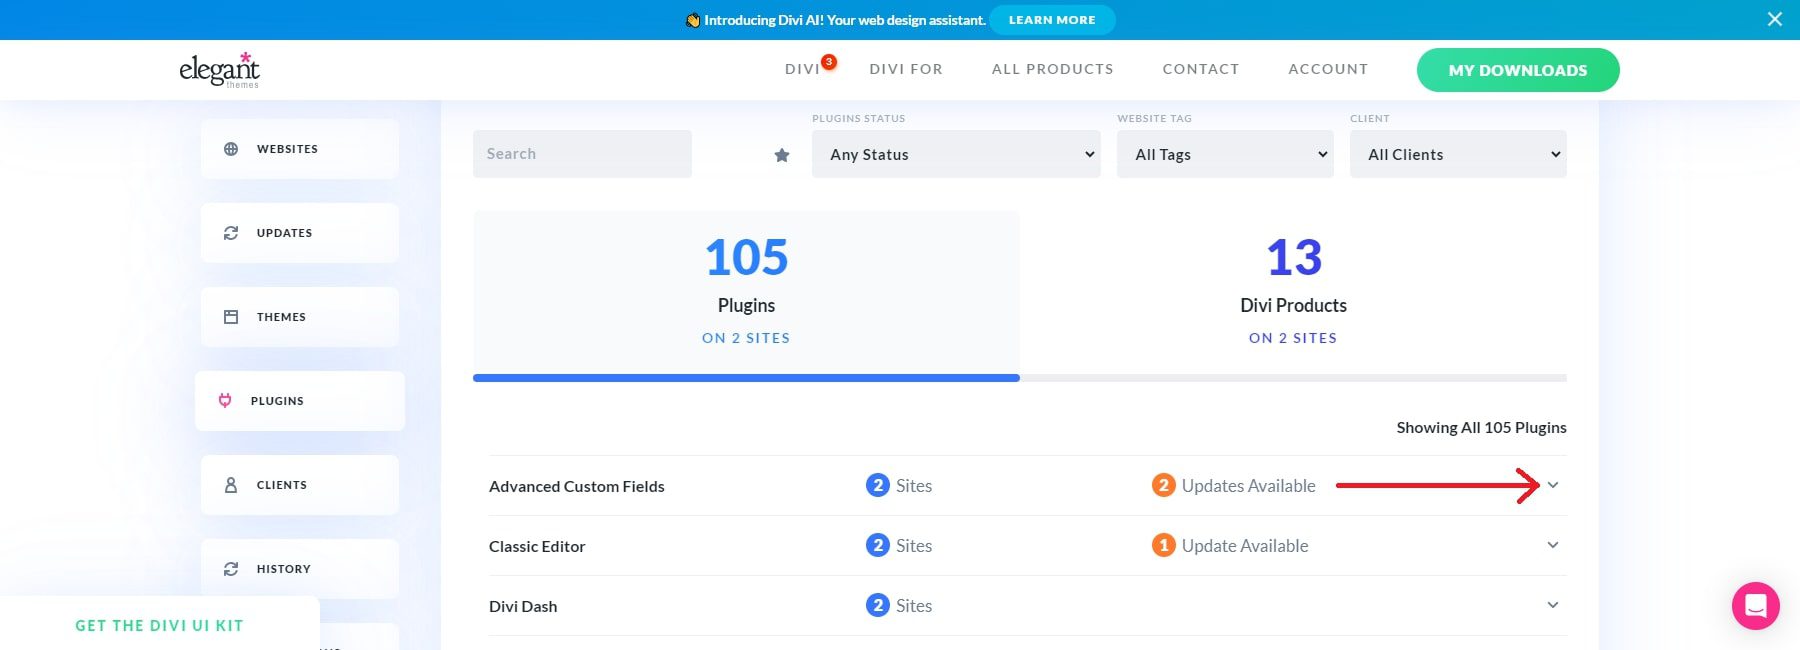The image size is (1800, 650).
Task: Click the History refresh icon
Action: point(231,569)
